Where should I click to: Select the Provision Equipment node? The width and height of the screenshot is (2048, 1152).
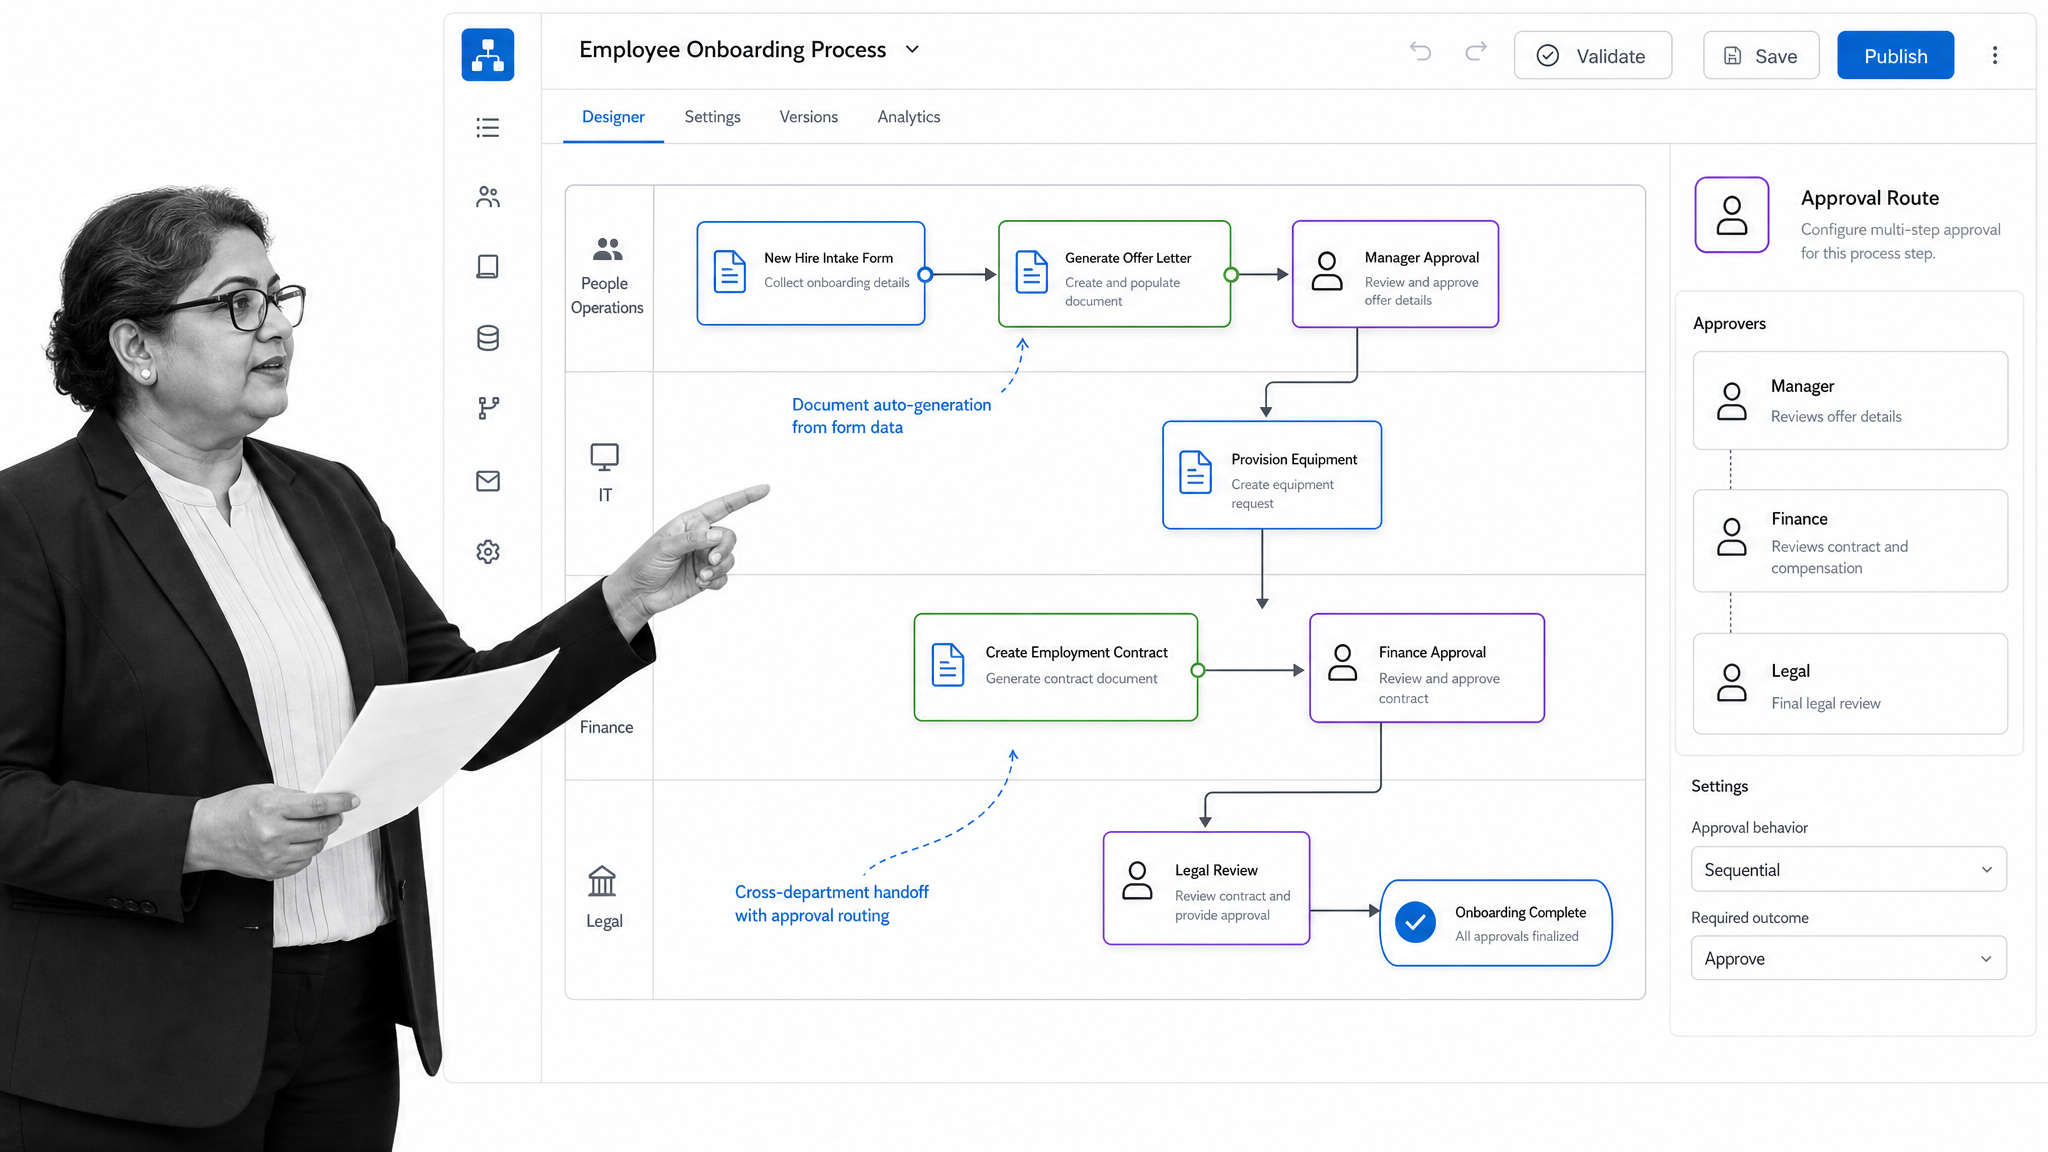(x=1272, y=475)
